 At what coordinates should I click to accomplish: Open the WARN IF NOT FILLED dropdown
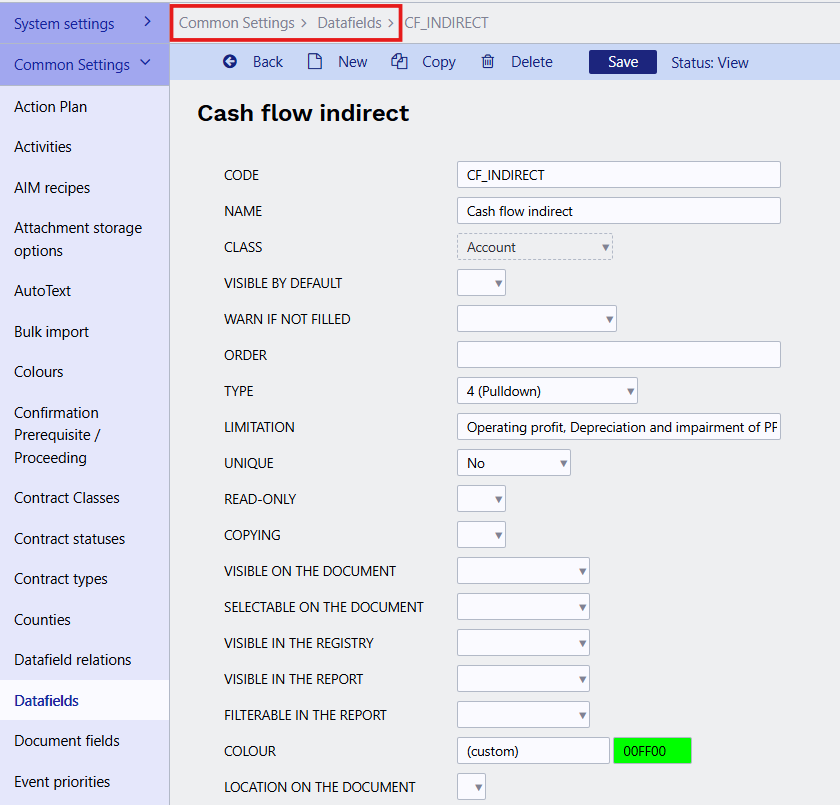coord(536,319)
